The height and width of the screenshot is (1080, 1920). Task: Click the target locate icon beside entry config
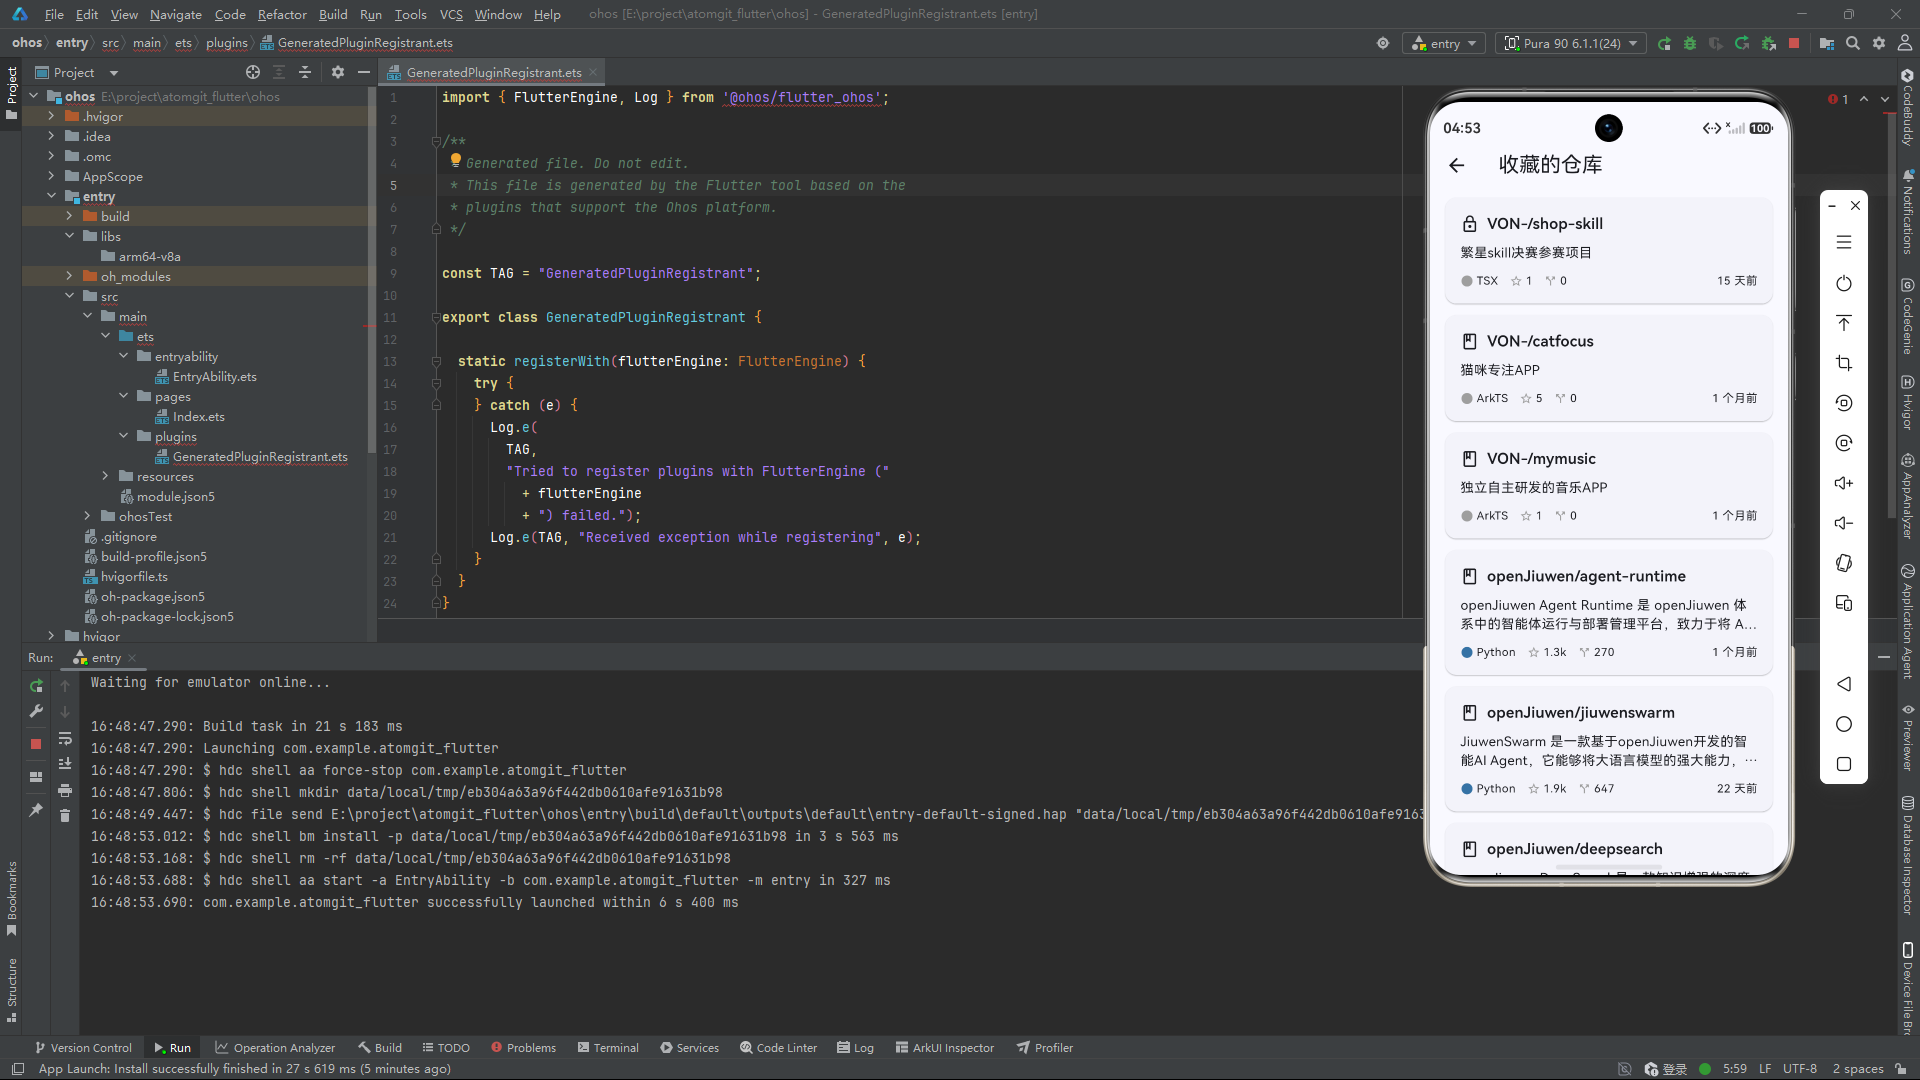click(x=1383, y=43)
